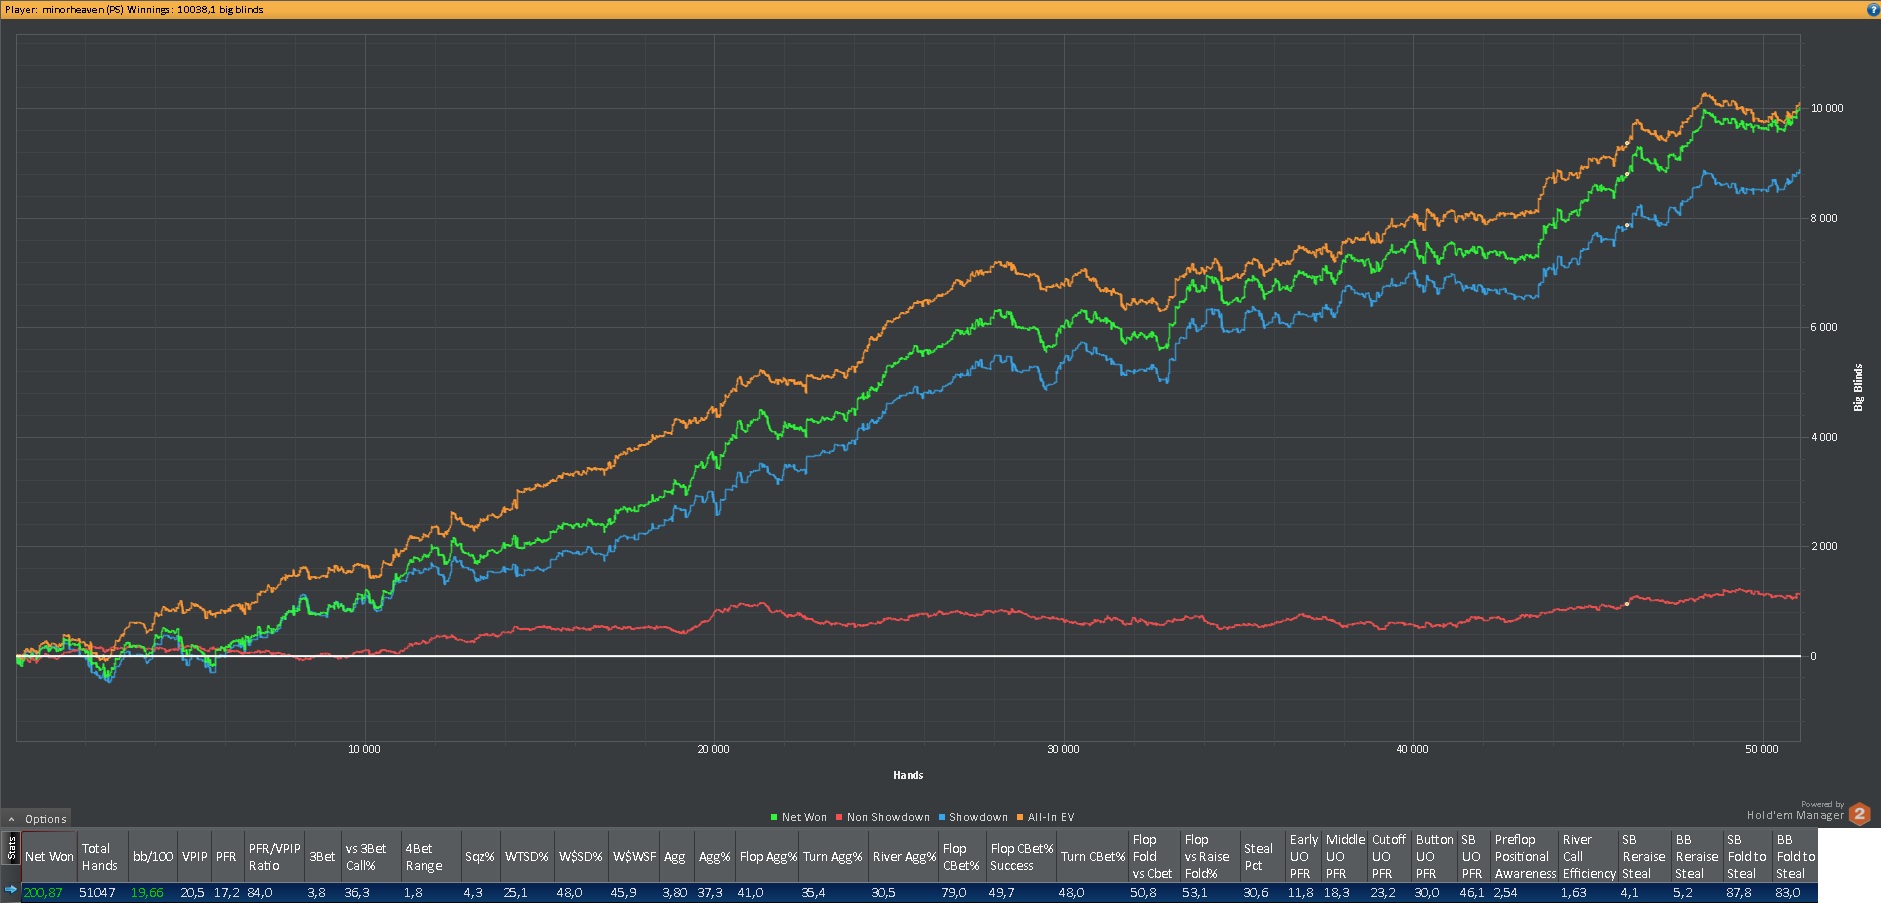Open the vertical Stats tab
The image size is (1881, 903).
(11, 848)
